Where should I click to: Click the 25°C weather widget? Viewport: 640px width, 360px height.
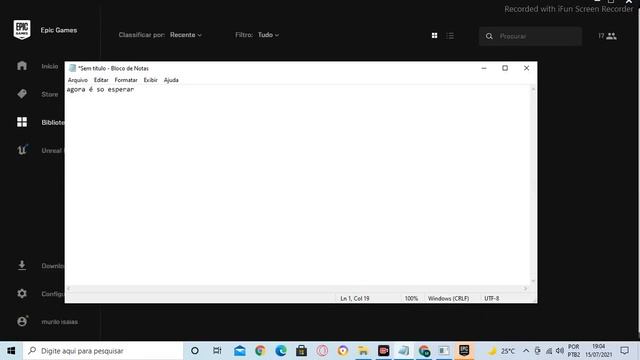point(502,351)
